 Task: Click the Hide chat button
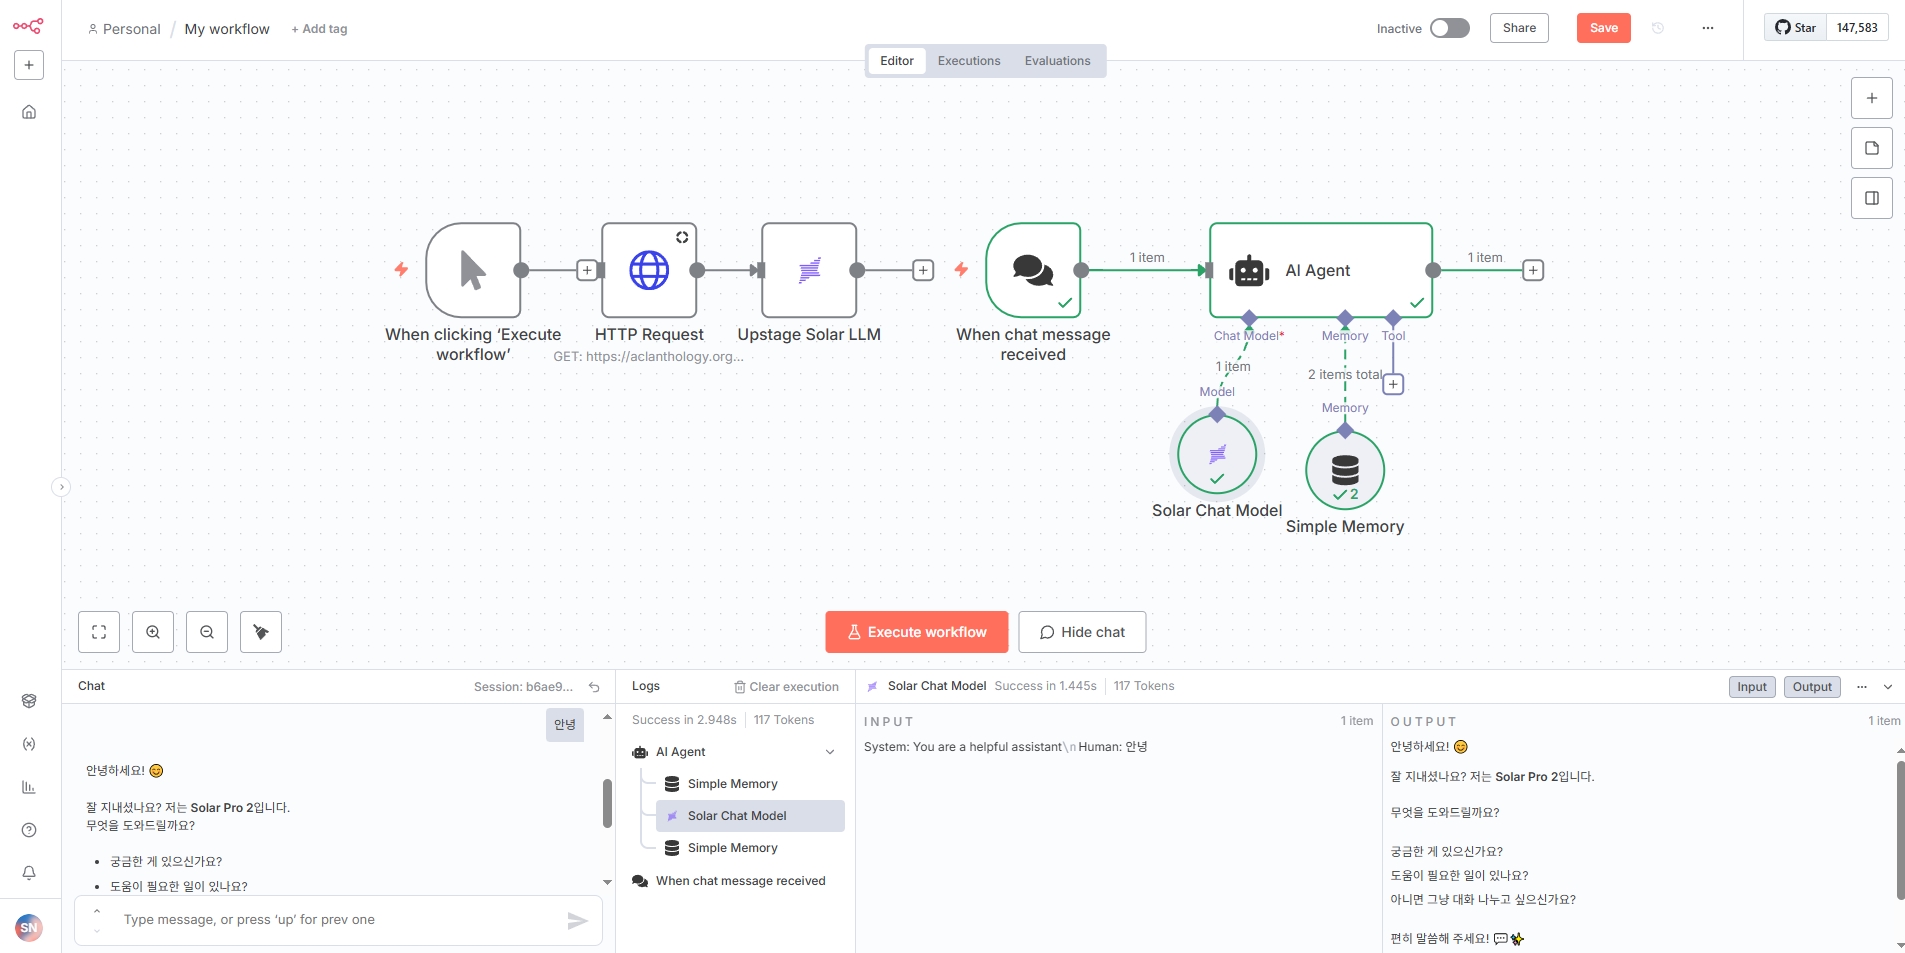pos(1082,632)
